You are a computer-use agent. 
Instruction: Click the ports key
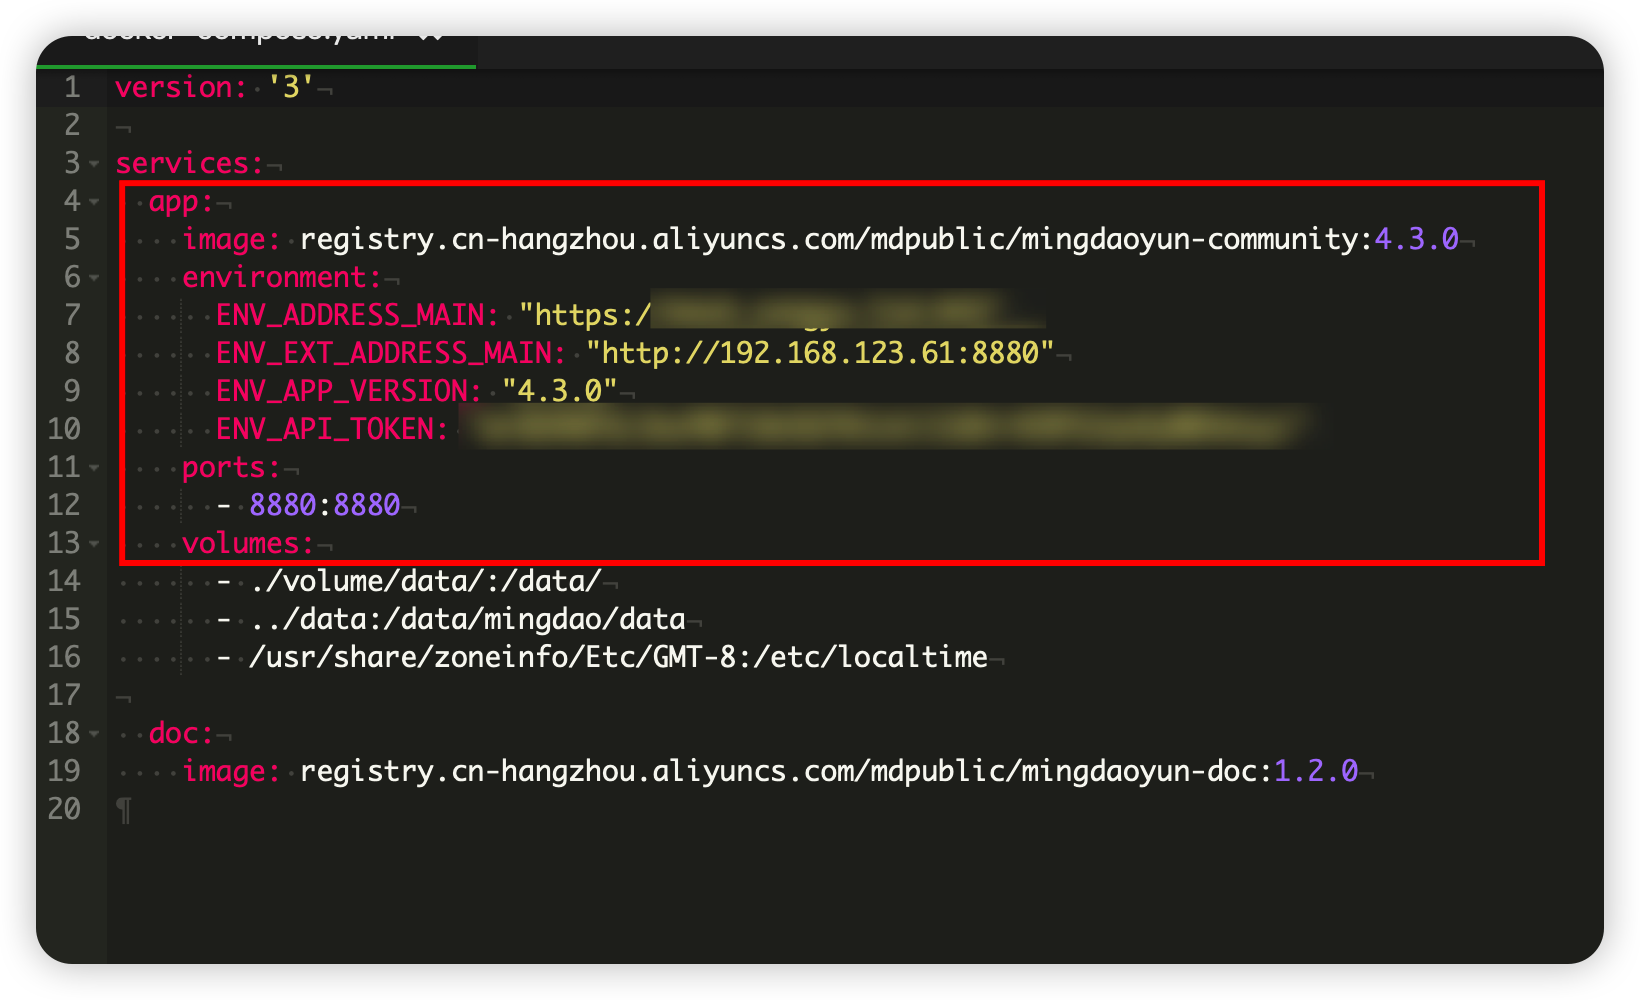pyautogui.click(x=231, y=468)
